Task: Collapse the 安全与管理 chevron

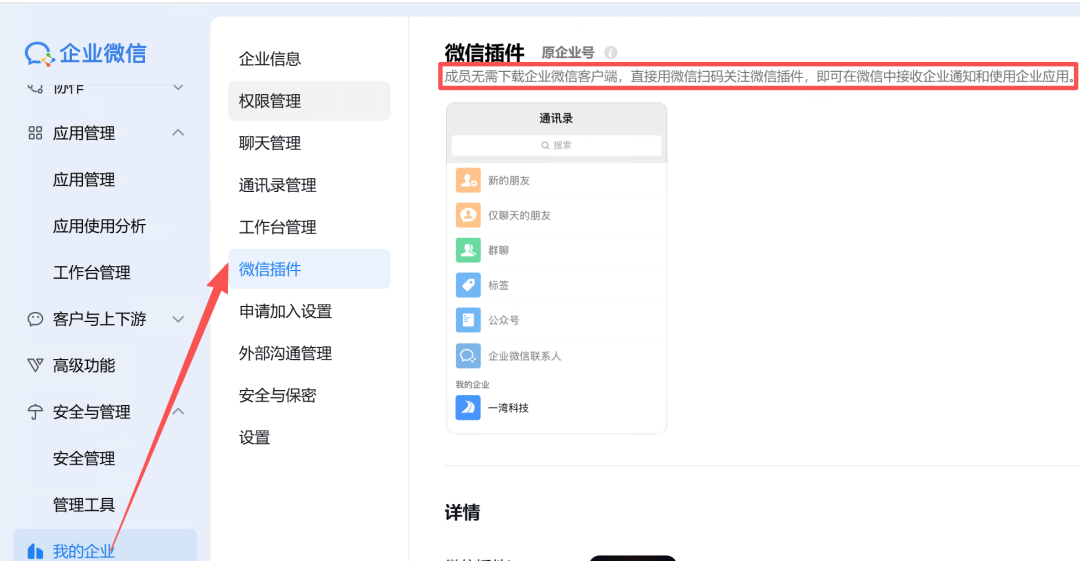Action: point(178,411)
